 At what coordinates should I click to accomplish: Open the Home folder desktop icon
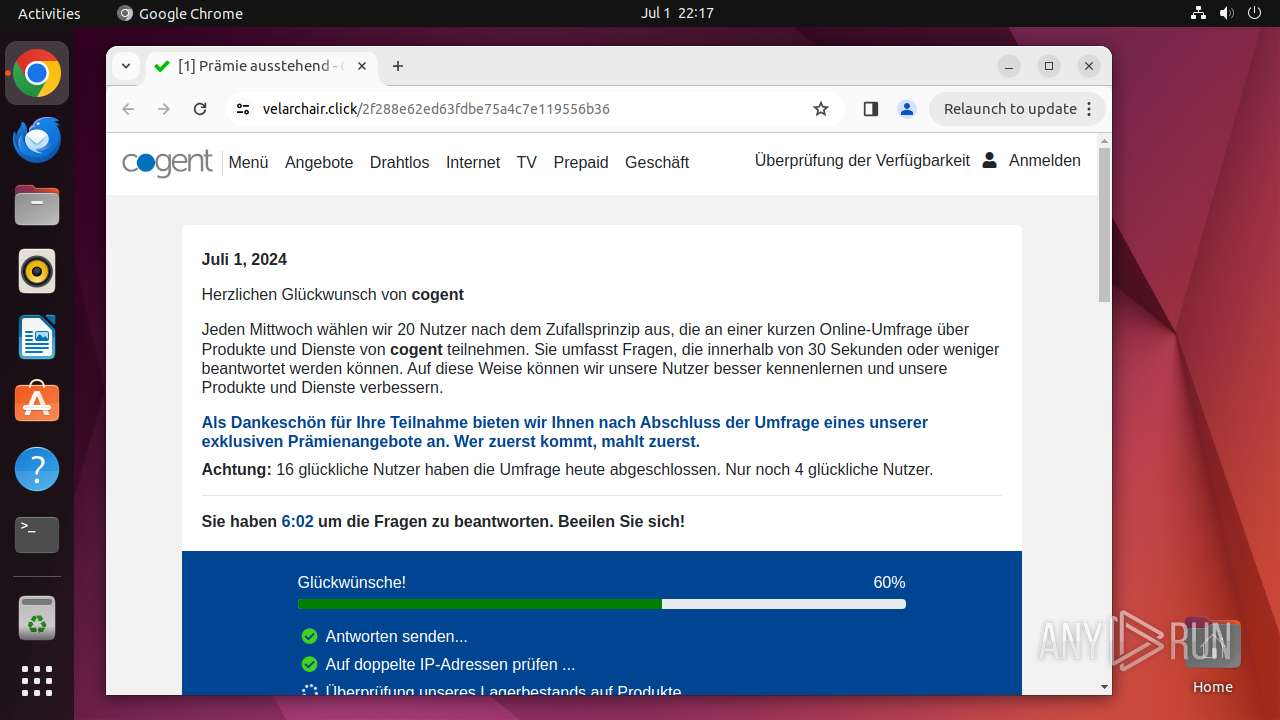tap(1212, 655)
